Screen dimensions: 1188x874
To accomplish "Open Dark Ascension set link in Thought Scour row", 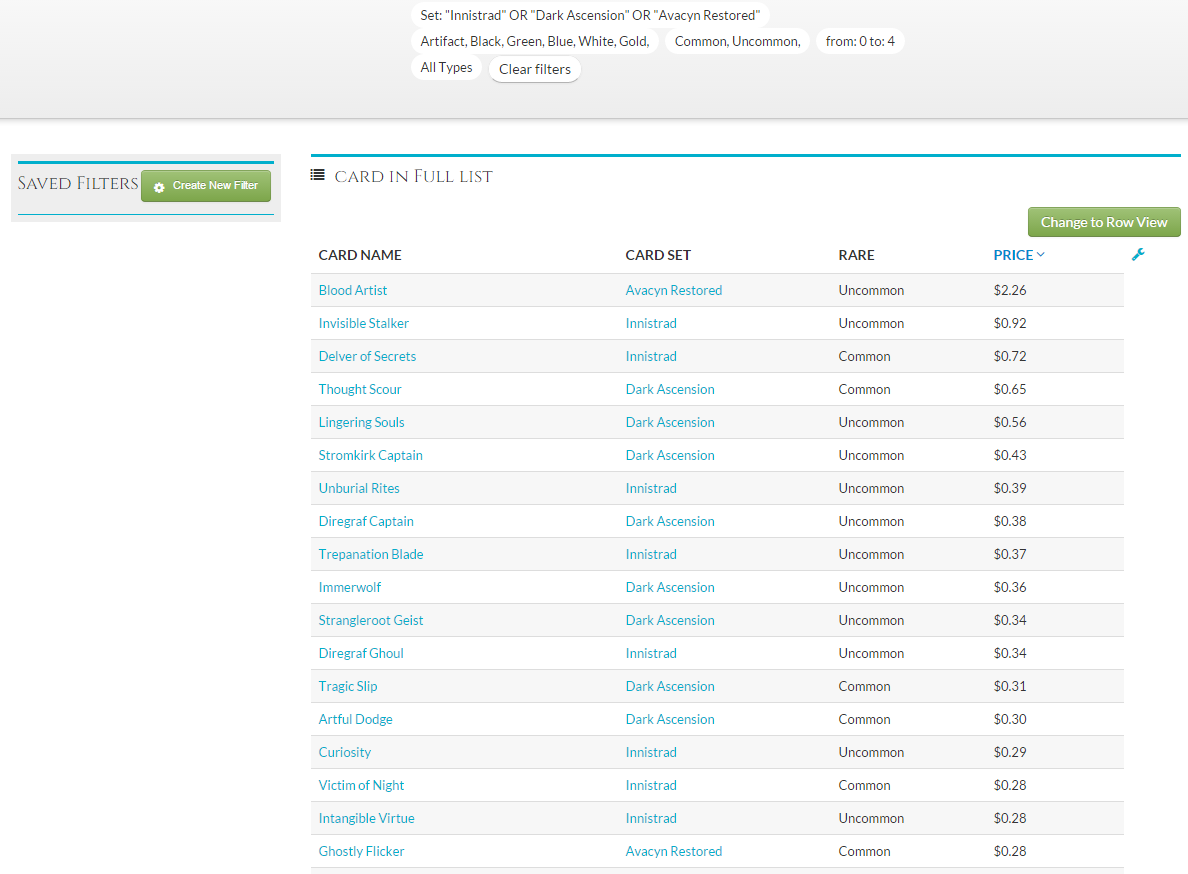I will (670, 389).
